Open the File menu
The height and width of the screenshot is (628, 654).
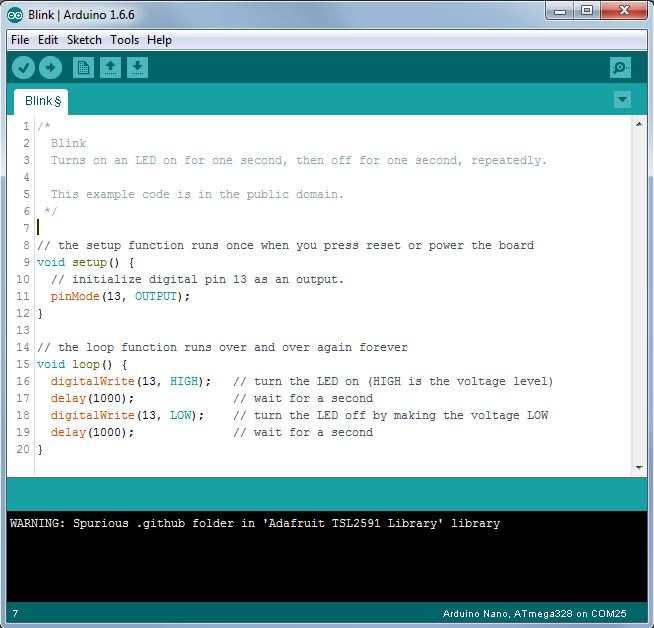tap(20, 40)
